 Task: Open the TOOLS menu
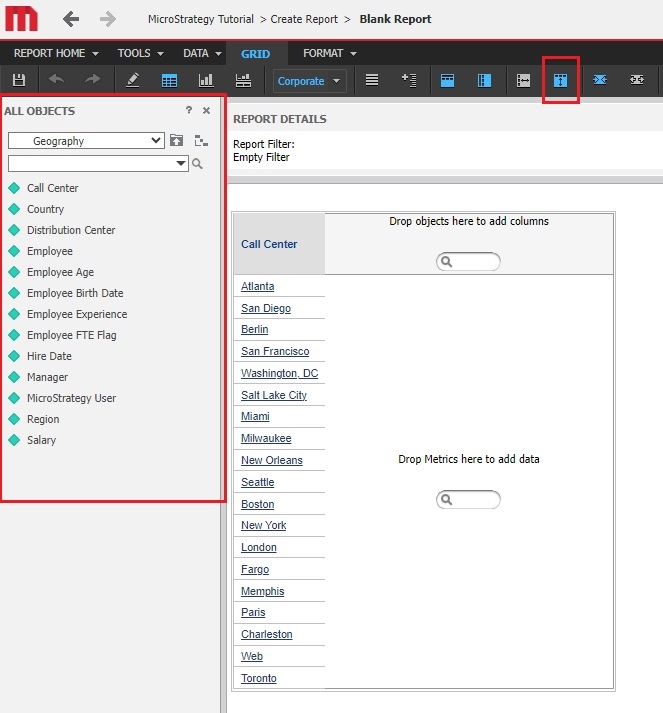140,53
